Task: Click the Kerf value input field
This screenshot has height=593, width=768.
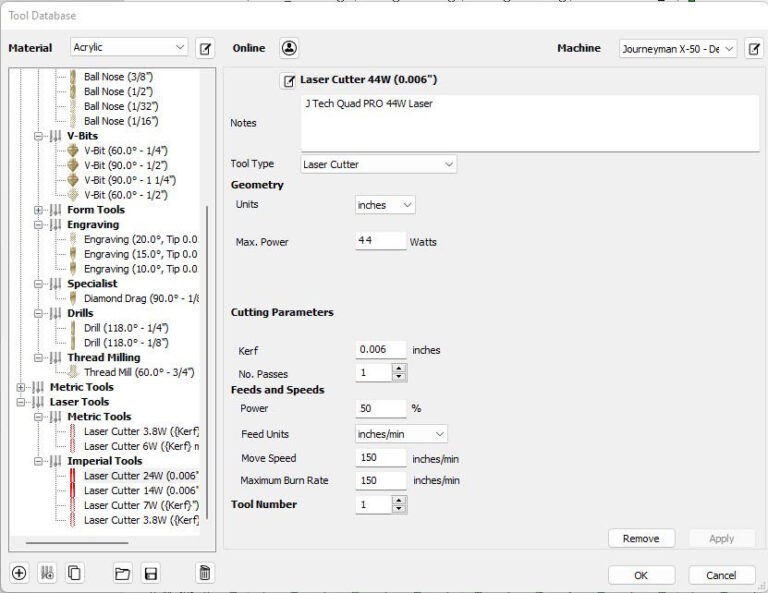Action: click(x=381, y=350)
